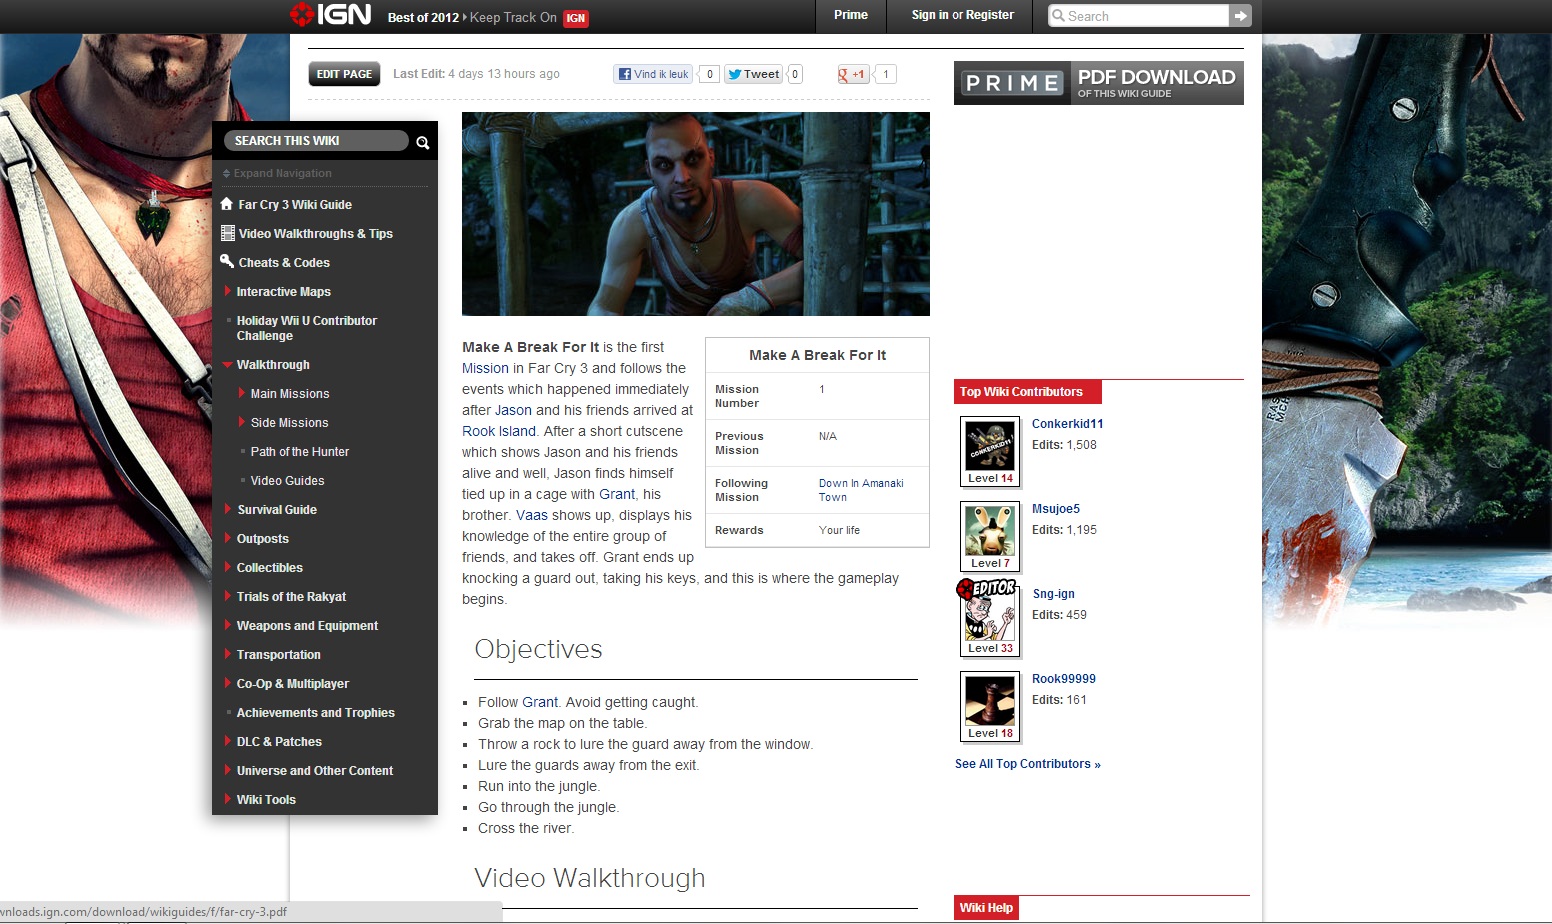Open Cheats & Codes page
The height and width of the screenshot is (924, 1552).
coord(284,262)
